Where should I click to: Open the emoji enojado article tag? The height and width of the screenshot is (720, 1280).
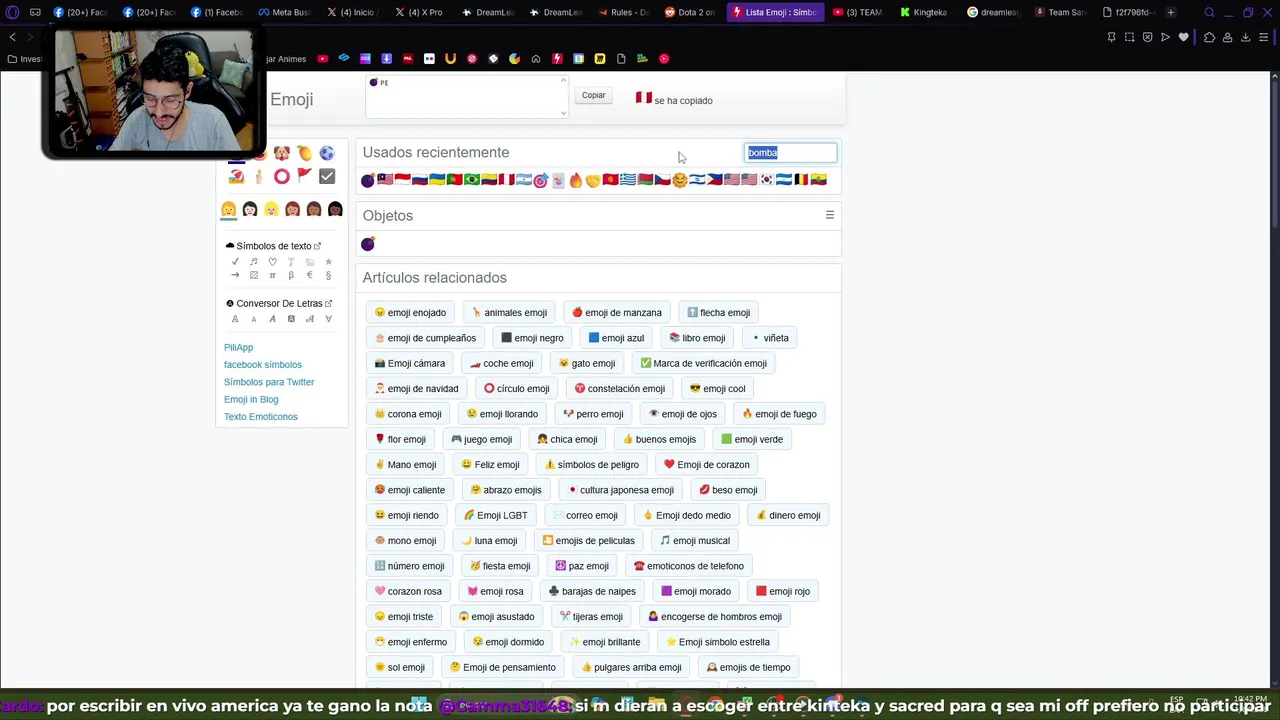[410, 313]
